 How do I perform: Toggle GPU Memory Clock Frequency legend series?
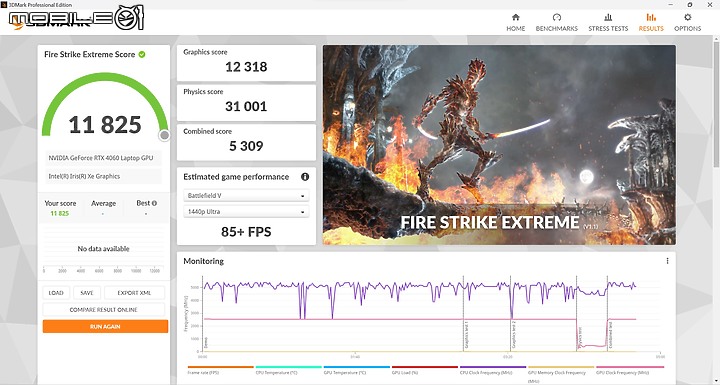click(x=560, y=374)
